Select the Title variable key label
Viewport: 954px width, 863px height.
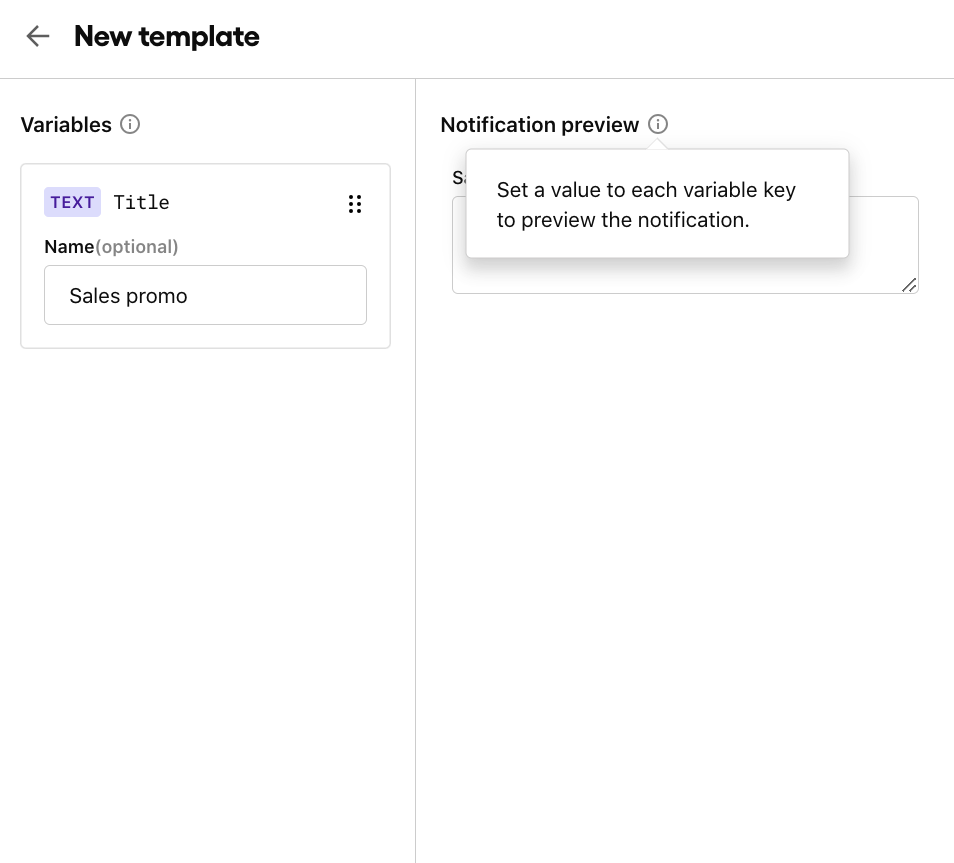coord(141,202)
